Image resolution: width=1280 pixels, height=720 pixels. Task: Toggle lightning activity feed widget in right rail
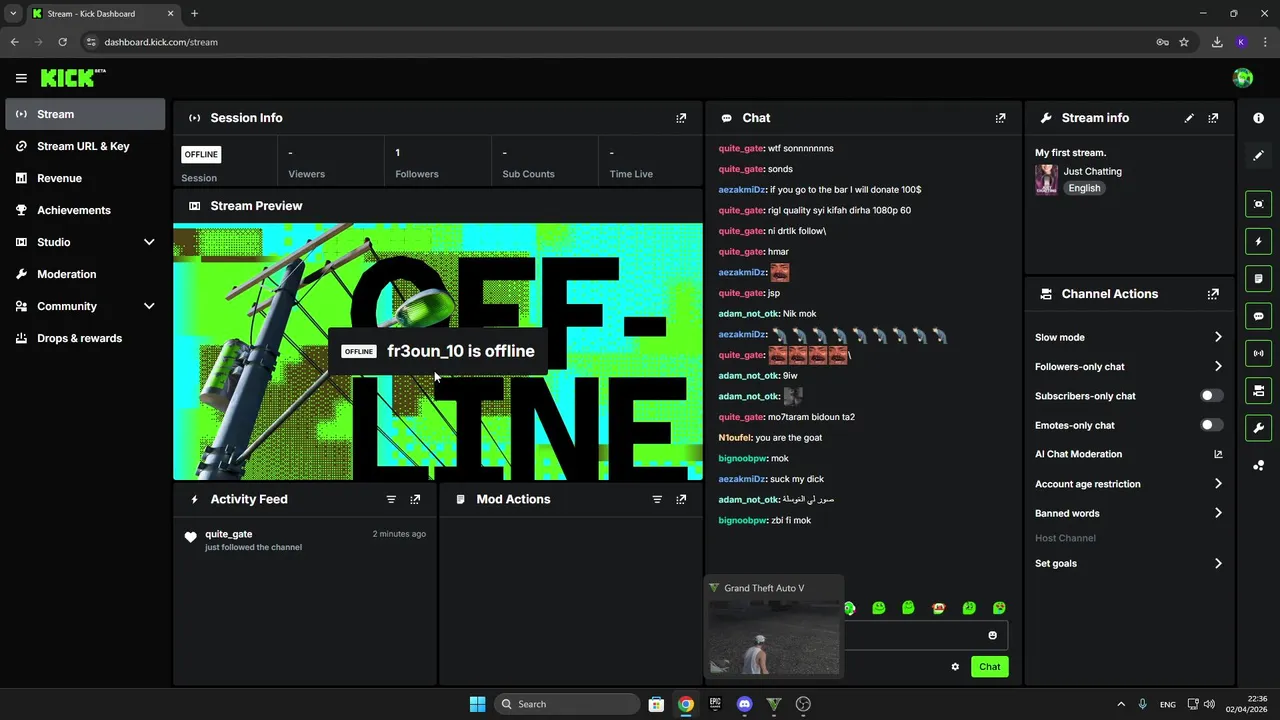tap(1258, 241)
